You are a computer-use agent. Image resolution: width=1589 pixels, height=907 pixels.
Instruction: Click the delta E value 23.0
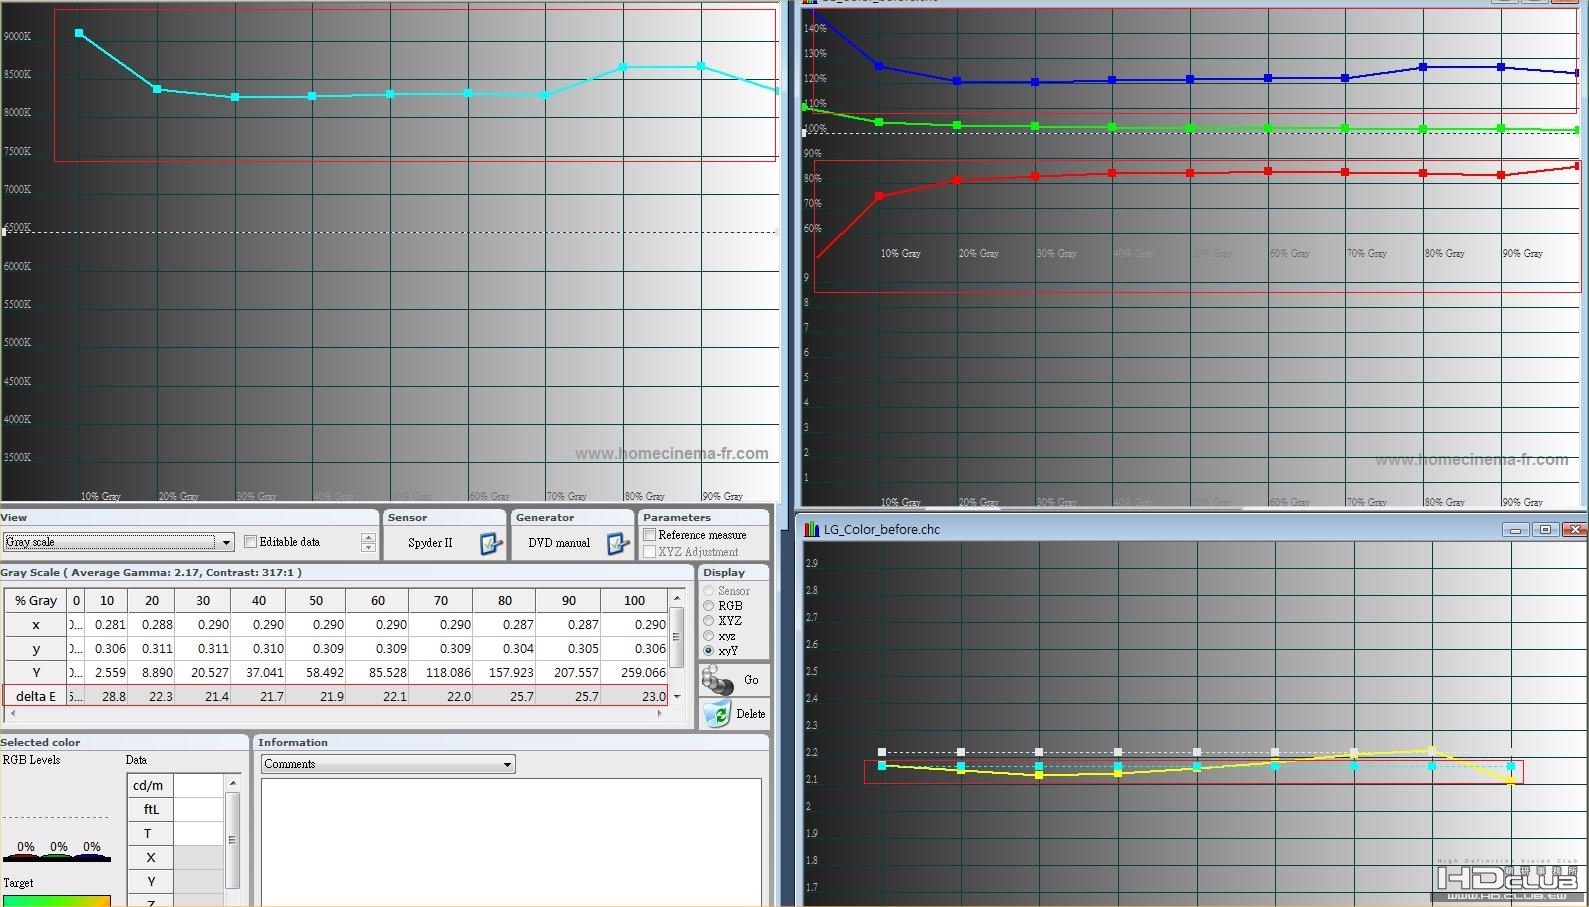pyautogui.click(x=653, y=697)
